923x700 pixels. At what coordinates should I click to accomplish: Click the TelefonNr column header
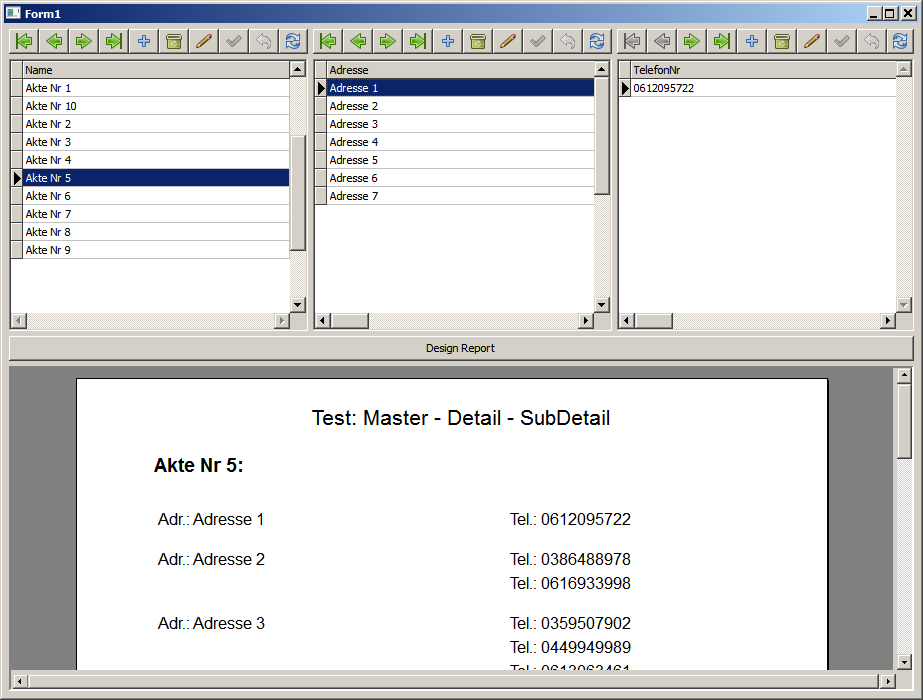(x=760, y=70)
